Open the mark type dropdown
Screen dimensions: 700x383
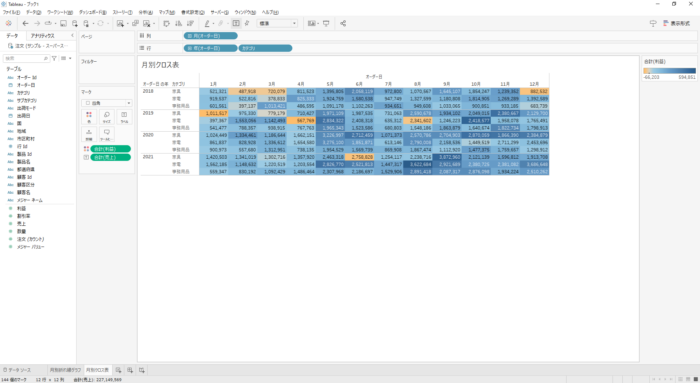(x=107, y=103)
